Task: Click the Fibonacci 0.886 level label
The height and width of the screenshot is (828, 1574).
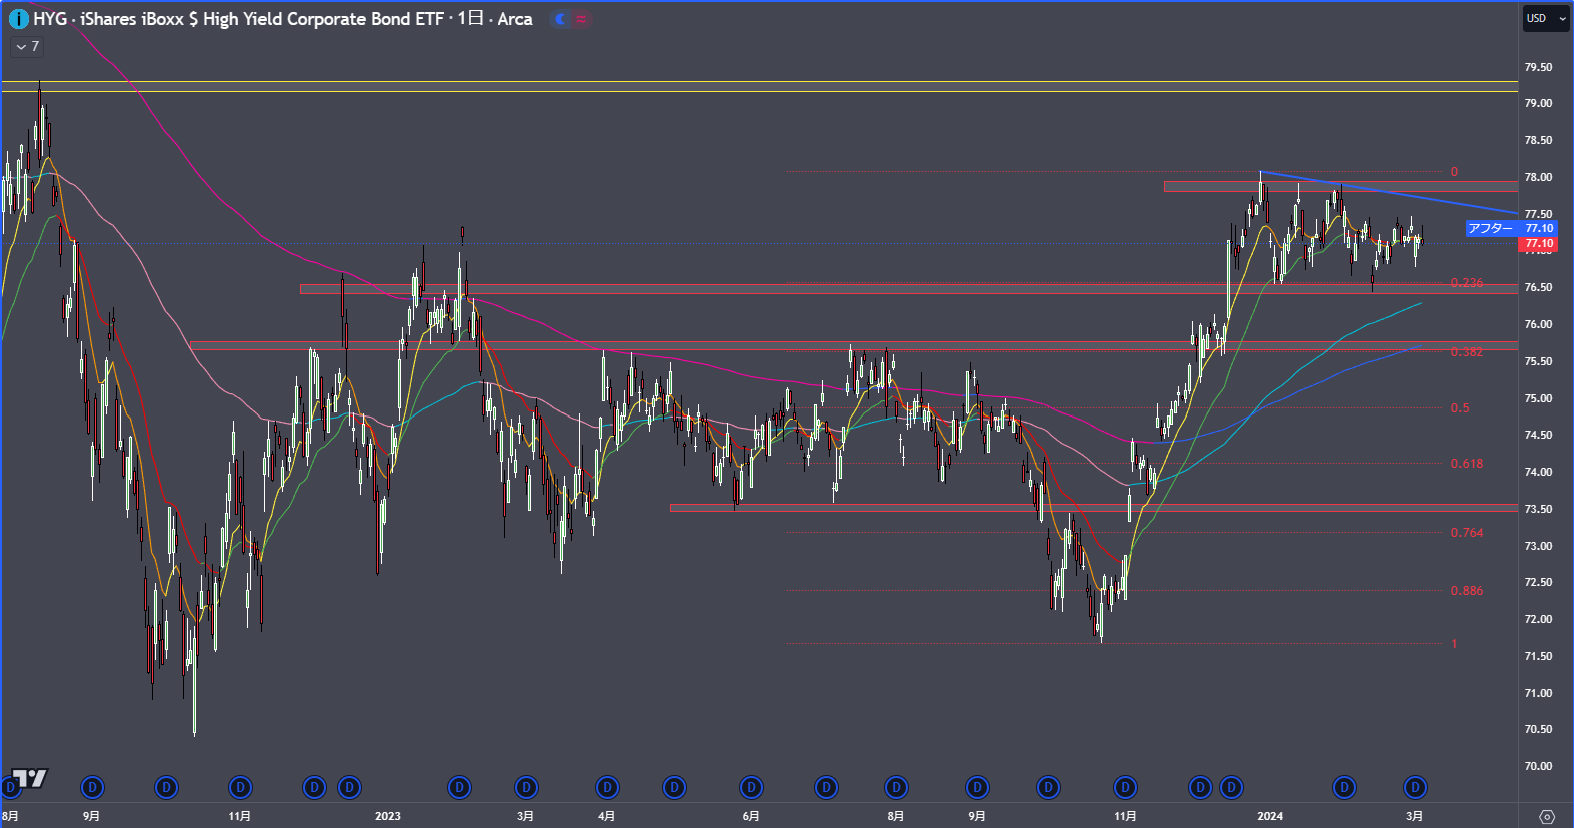Action: point(1467,591)
